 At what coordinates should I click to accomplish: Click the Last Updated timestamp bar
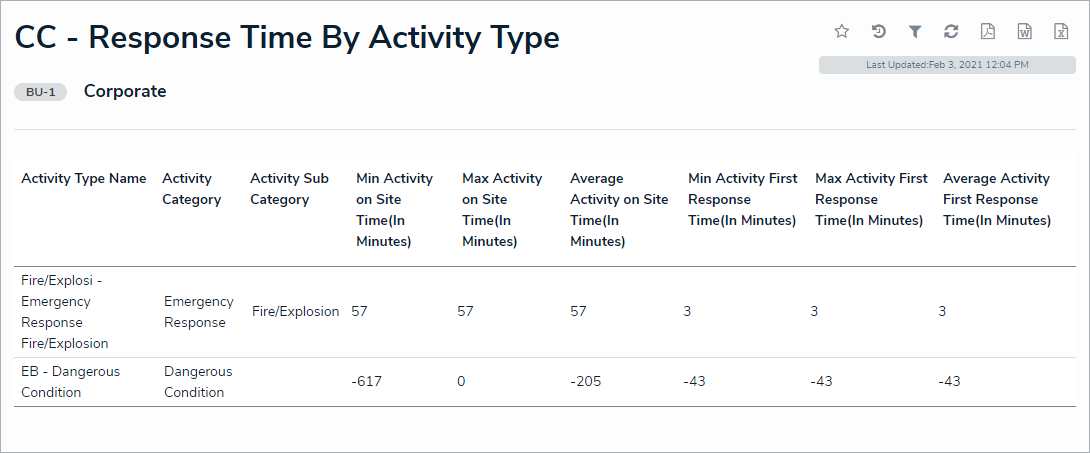(x=947, y=65)
